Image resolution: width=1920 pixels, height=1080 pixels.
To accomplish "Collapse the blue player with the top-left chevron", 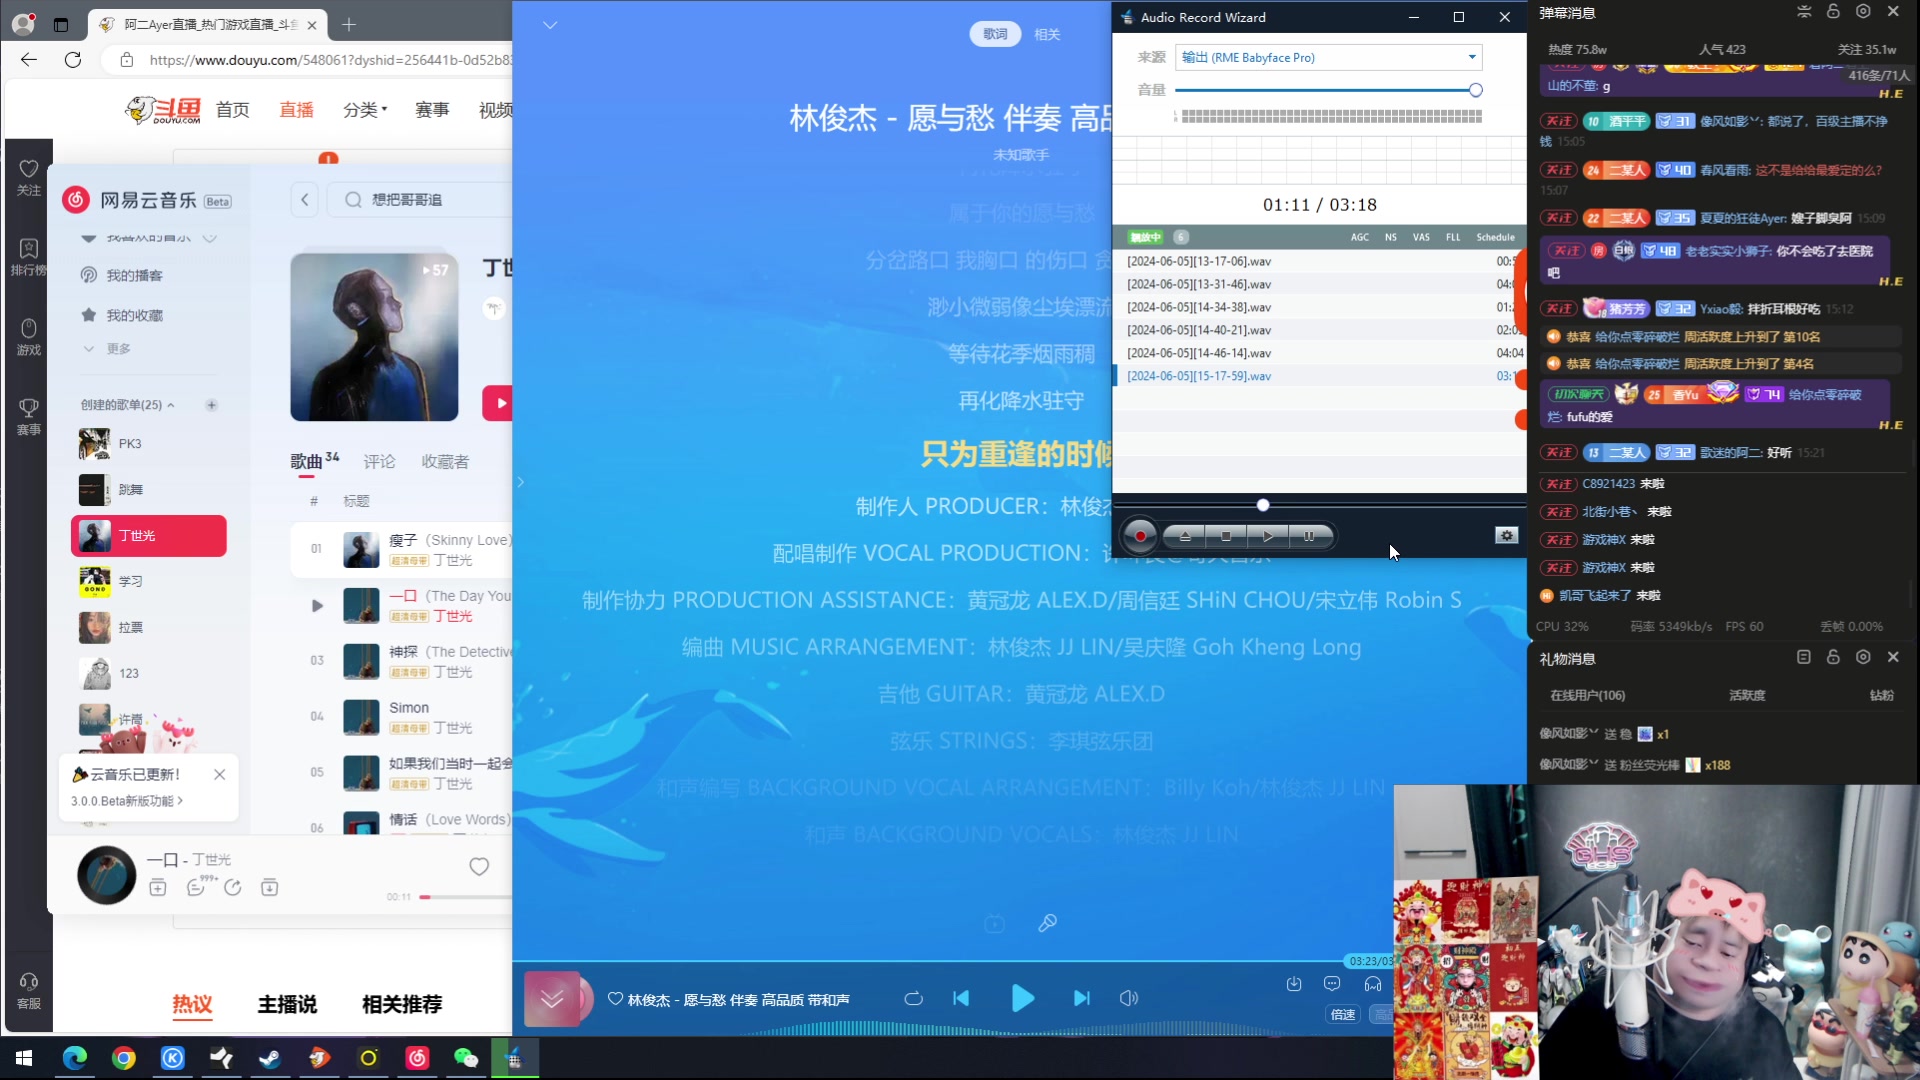I will point(550,25).
